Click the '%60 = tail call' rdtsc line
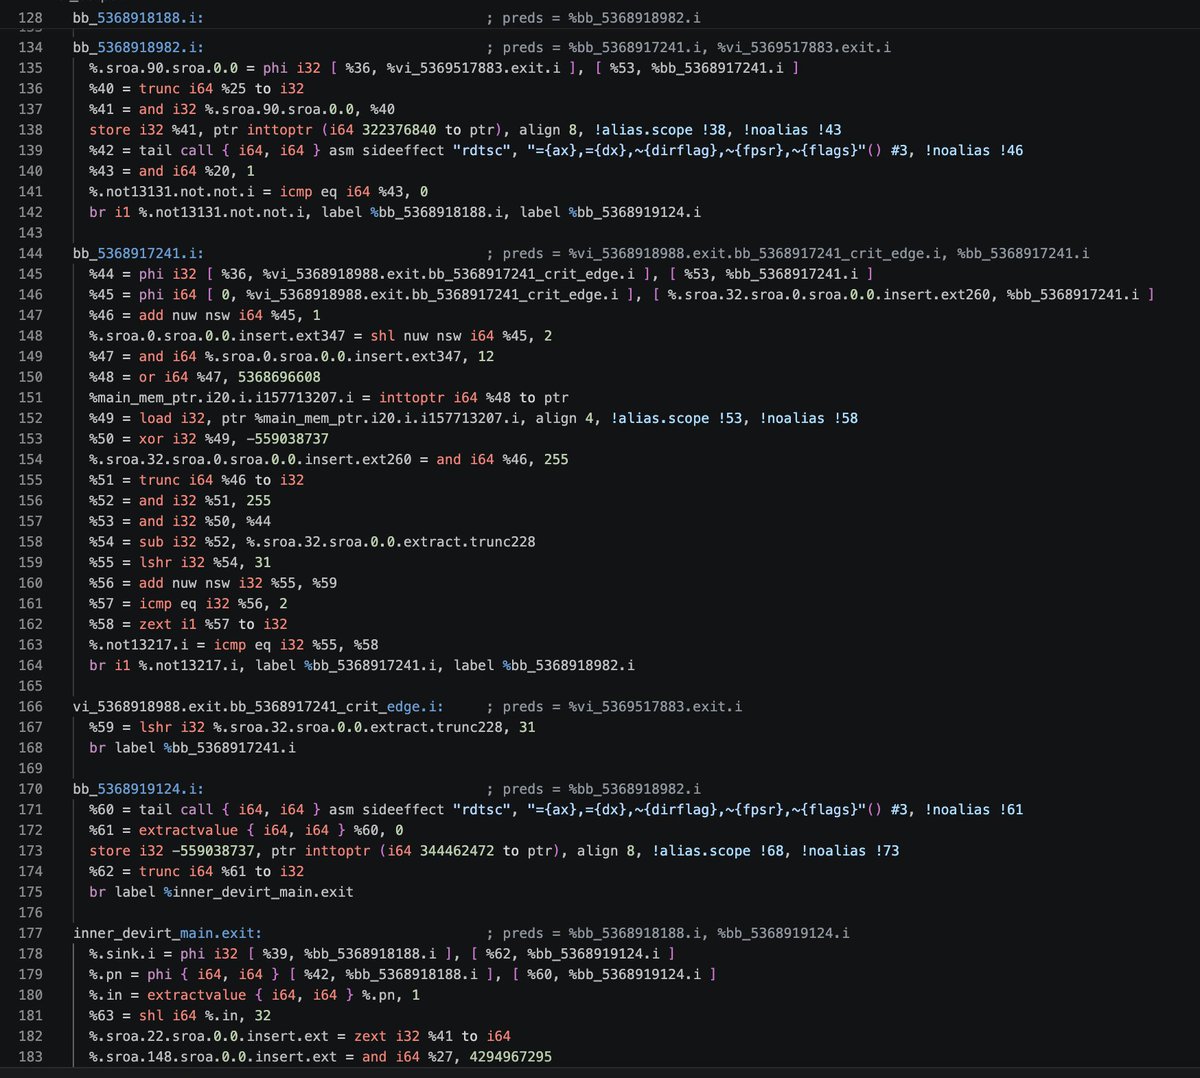 click(x=556, y=809)
